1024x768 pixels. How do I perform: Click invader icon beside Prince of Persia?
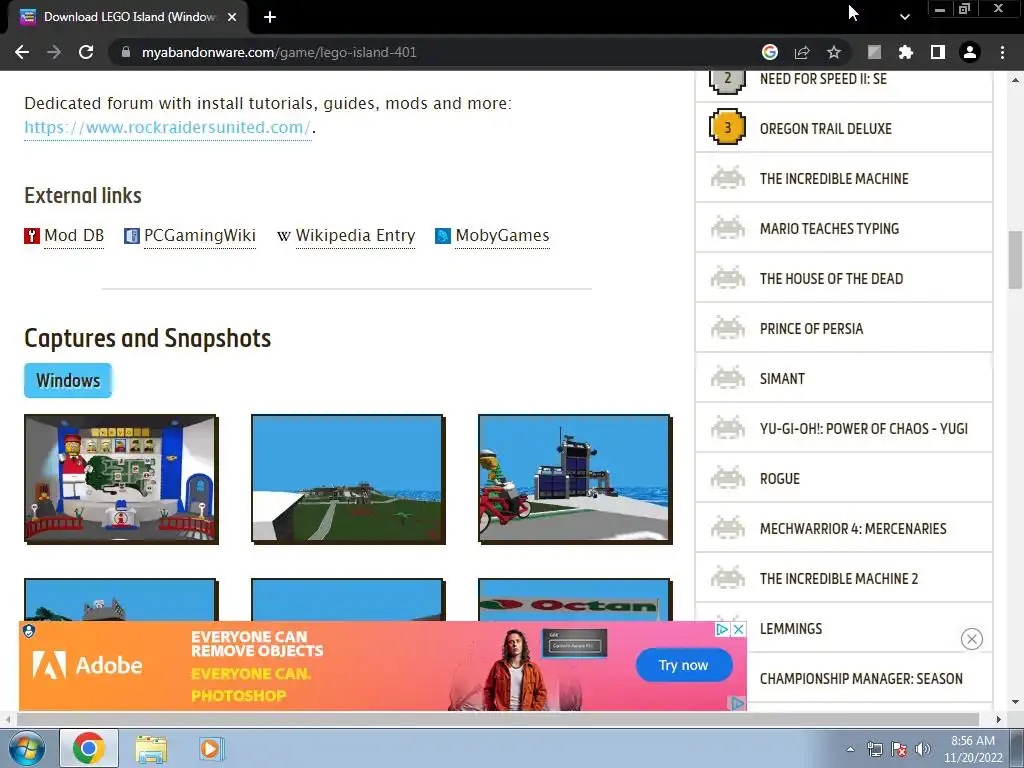point(728,328)
